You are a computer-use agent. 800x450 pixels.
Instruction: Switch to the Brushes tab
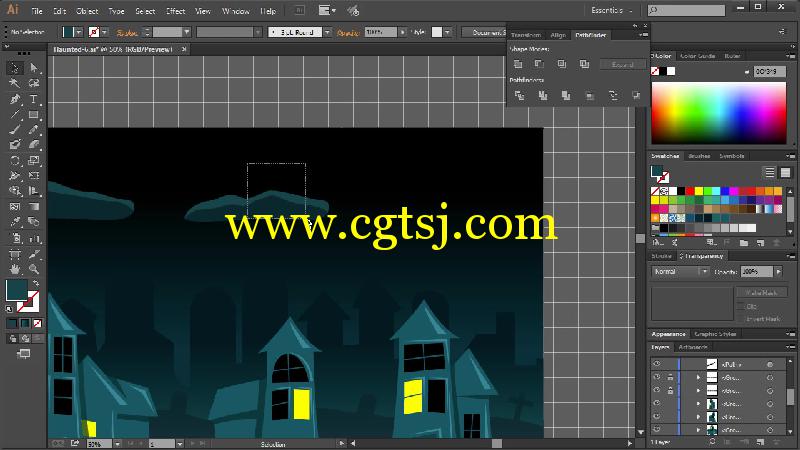pos(699,156)
